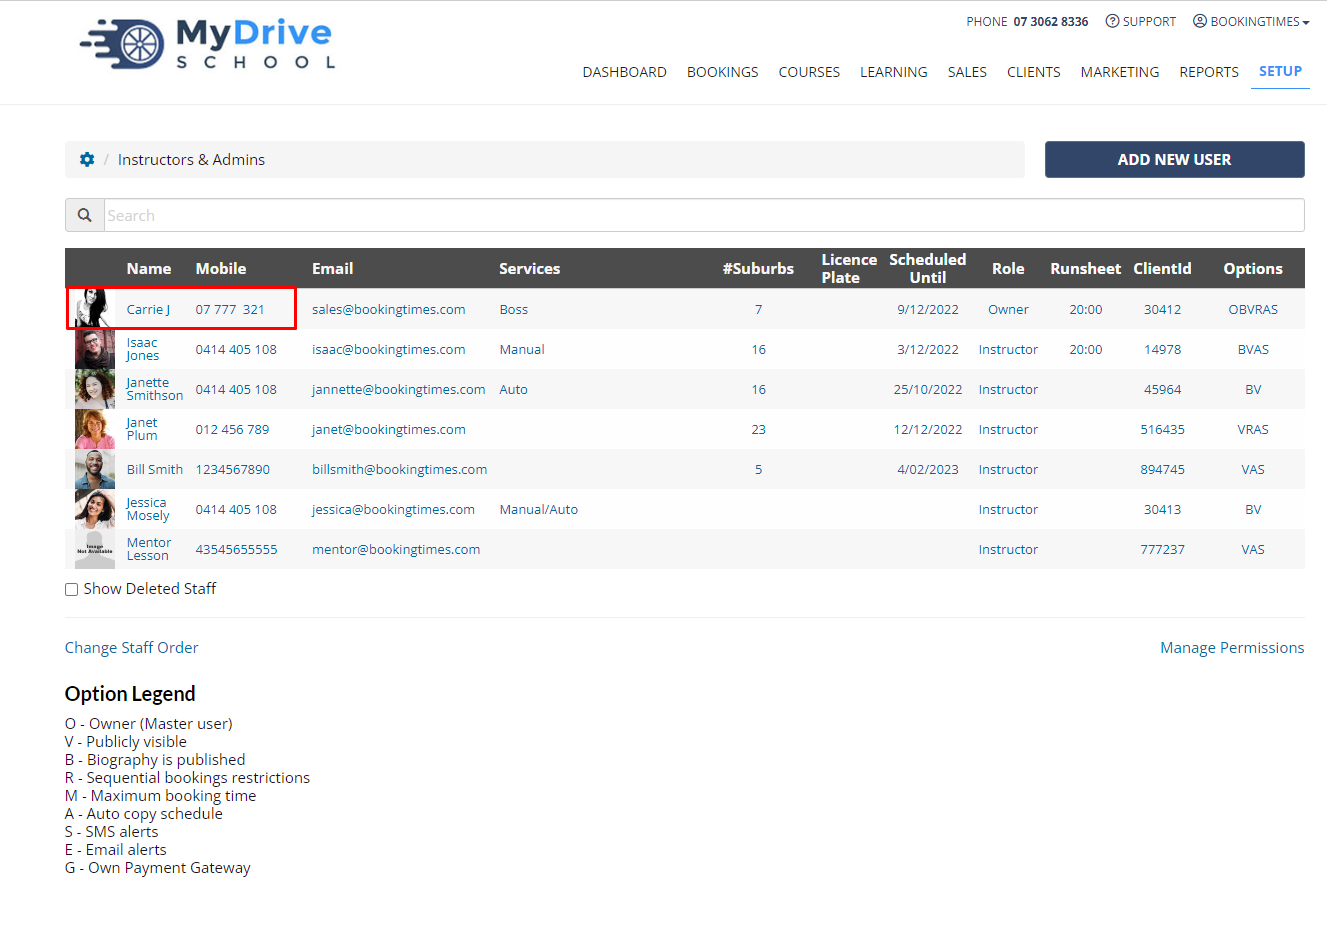Open the Manage Permissions link
This screenshot has width=1327, height=938.
click(x=1232, y=648)
